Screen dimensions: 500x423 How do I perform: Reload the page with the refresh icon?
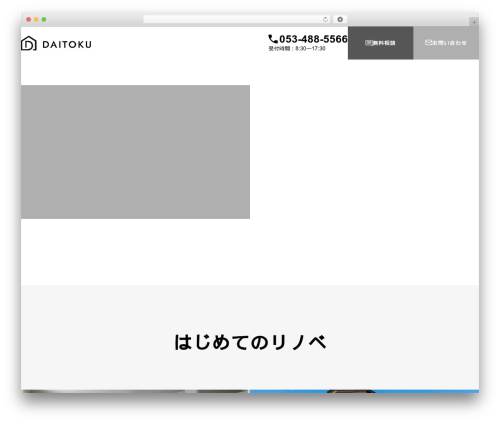(325, 19)
